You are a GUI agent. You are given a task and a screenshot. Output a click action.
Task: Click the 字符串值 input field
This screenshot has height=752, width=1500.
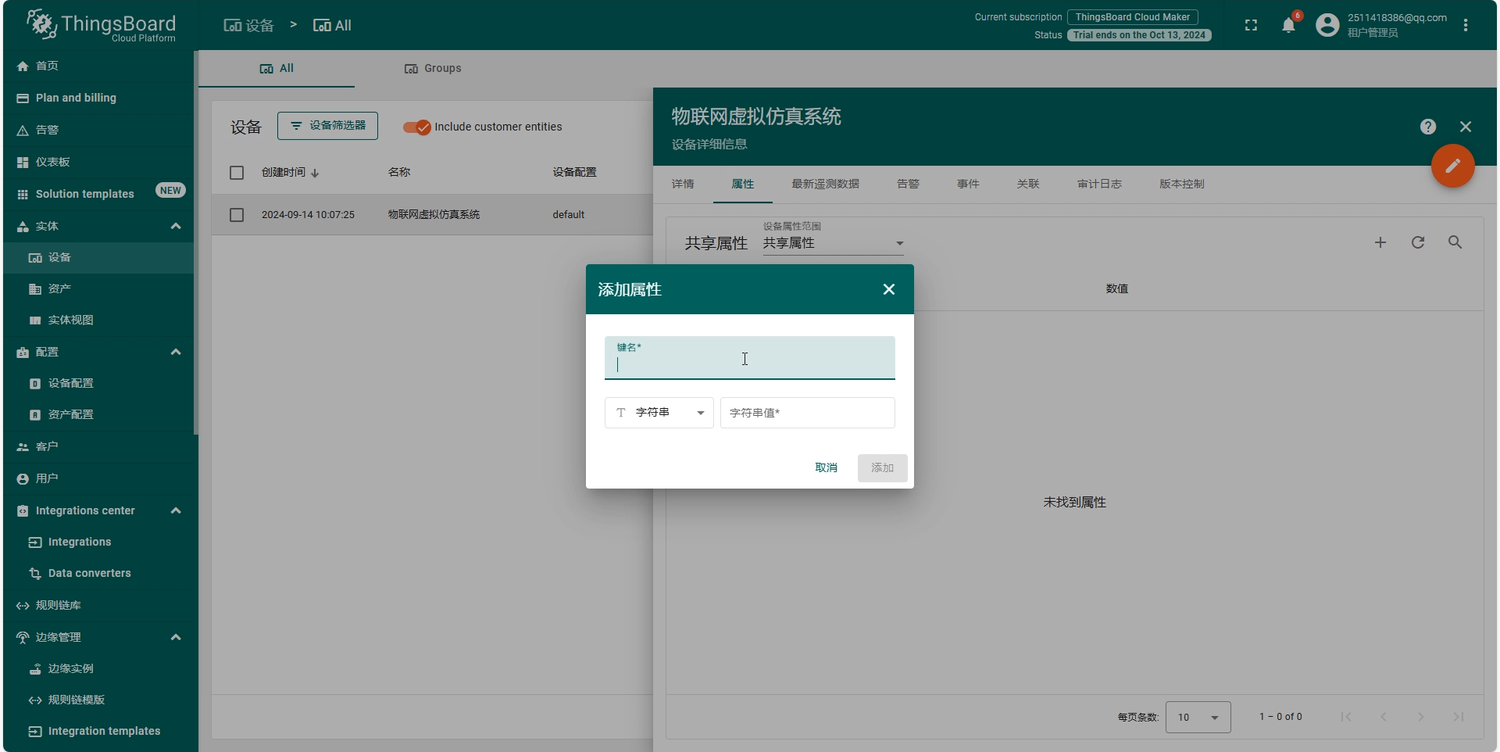point(807,413)
